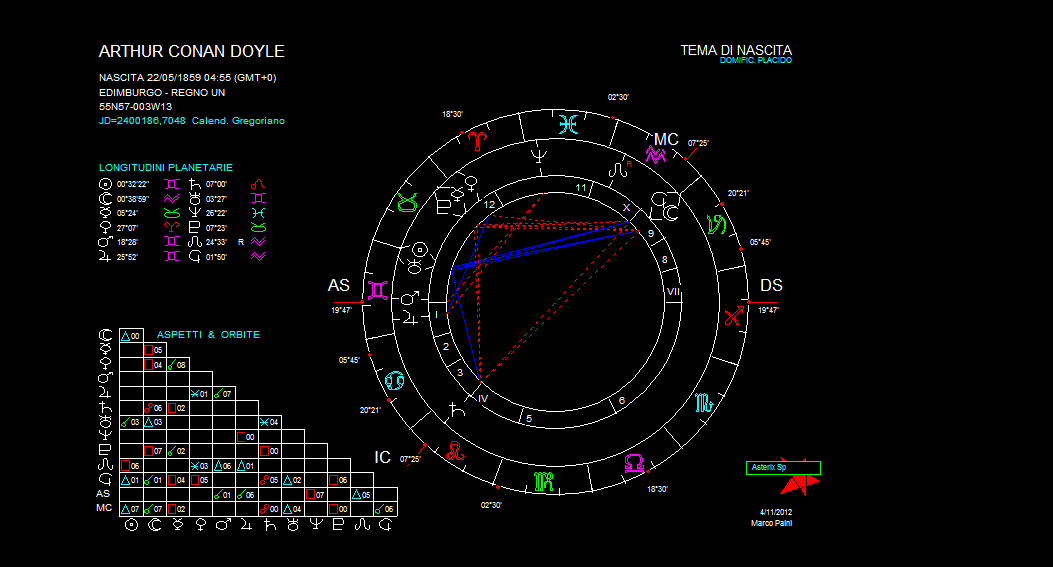Click the JD=2400186,7048 Julian date line
1053x567 pixels.
tap(191, 121)
